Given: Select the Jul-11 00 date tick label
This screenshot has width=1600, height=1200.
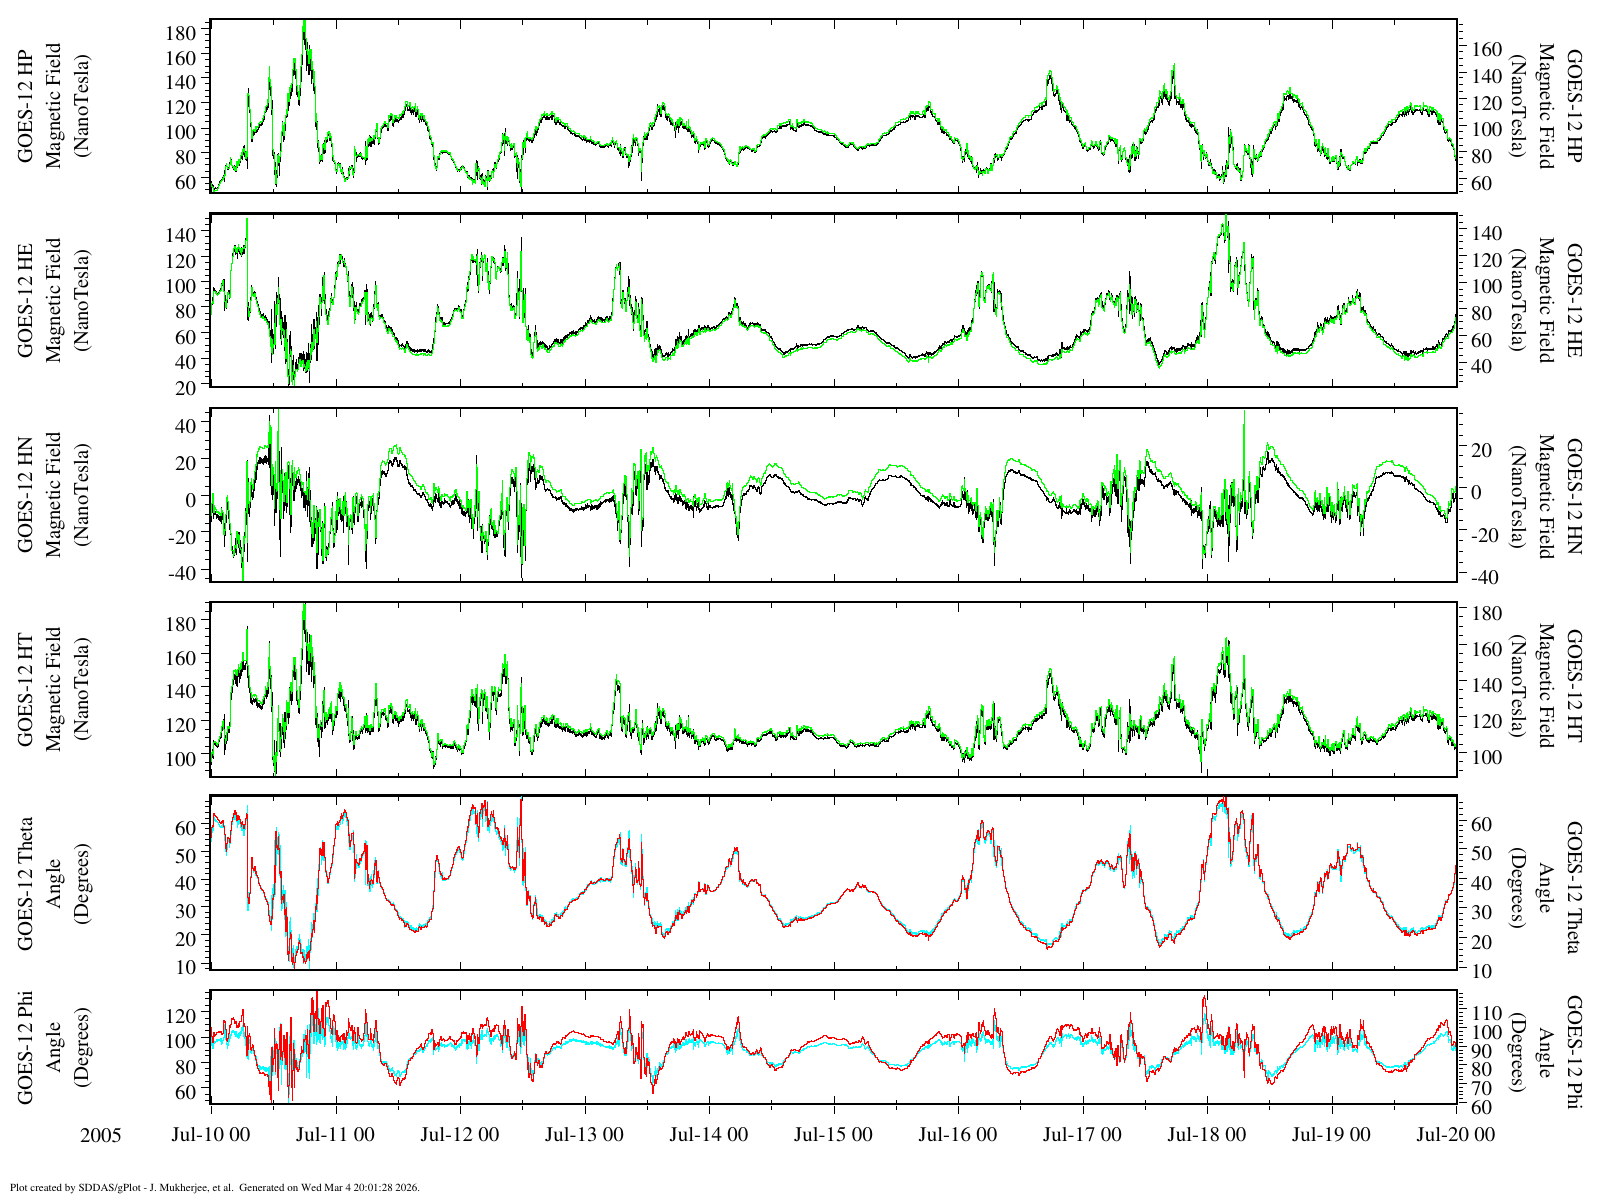Looking at the screenshot, I should tap(335, 1135).
